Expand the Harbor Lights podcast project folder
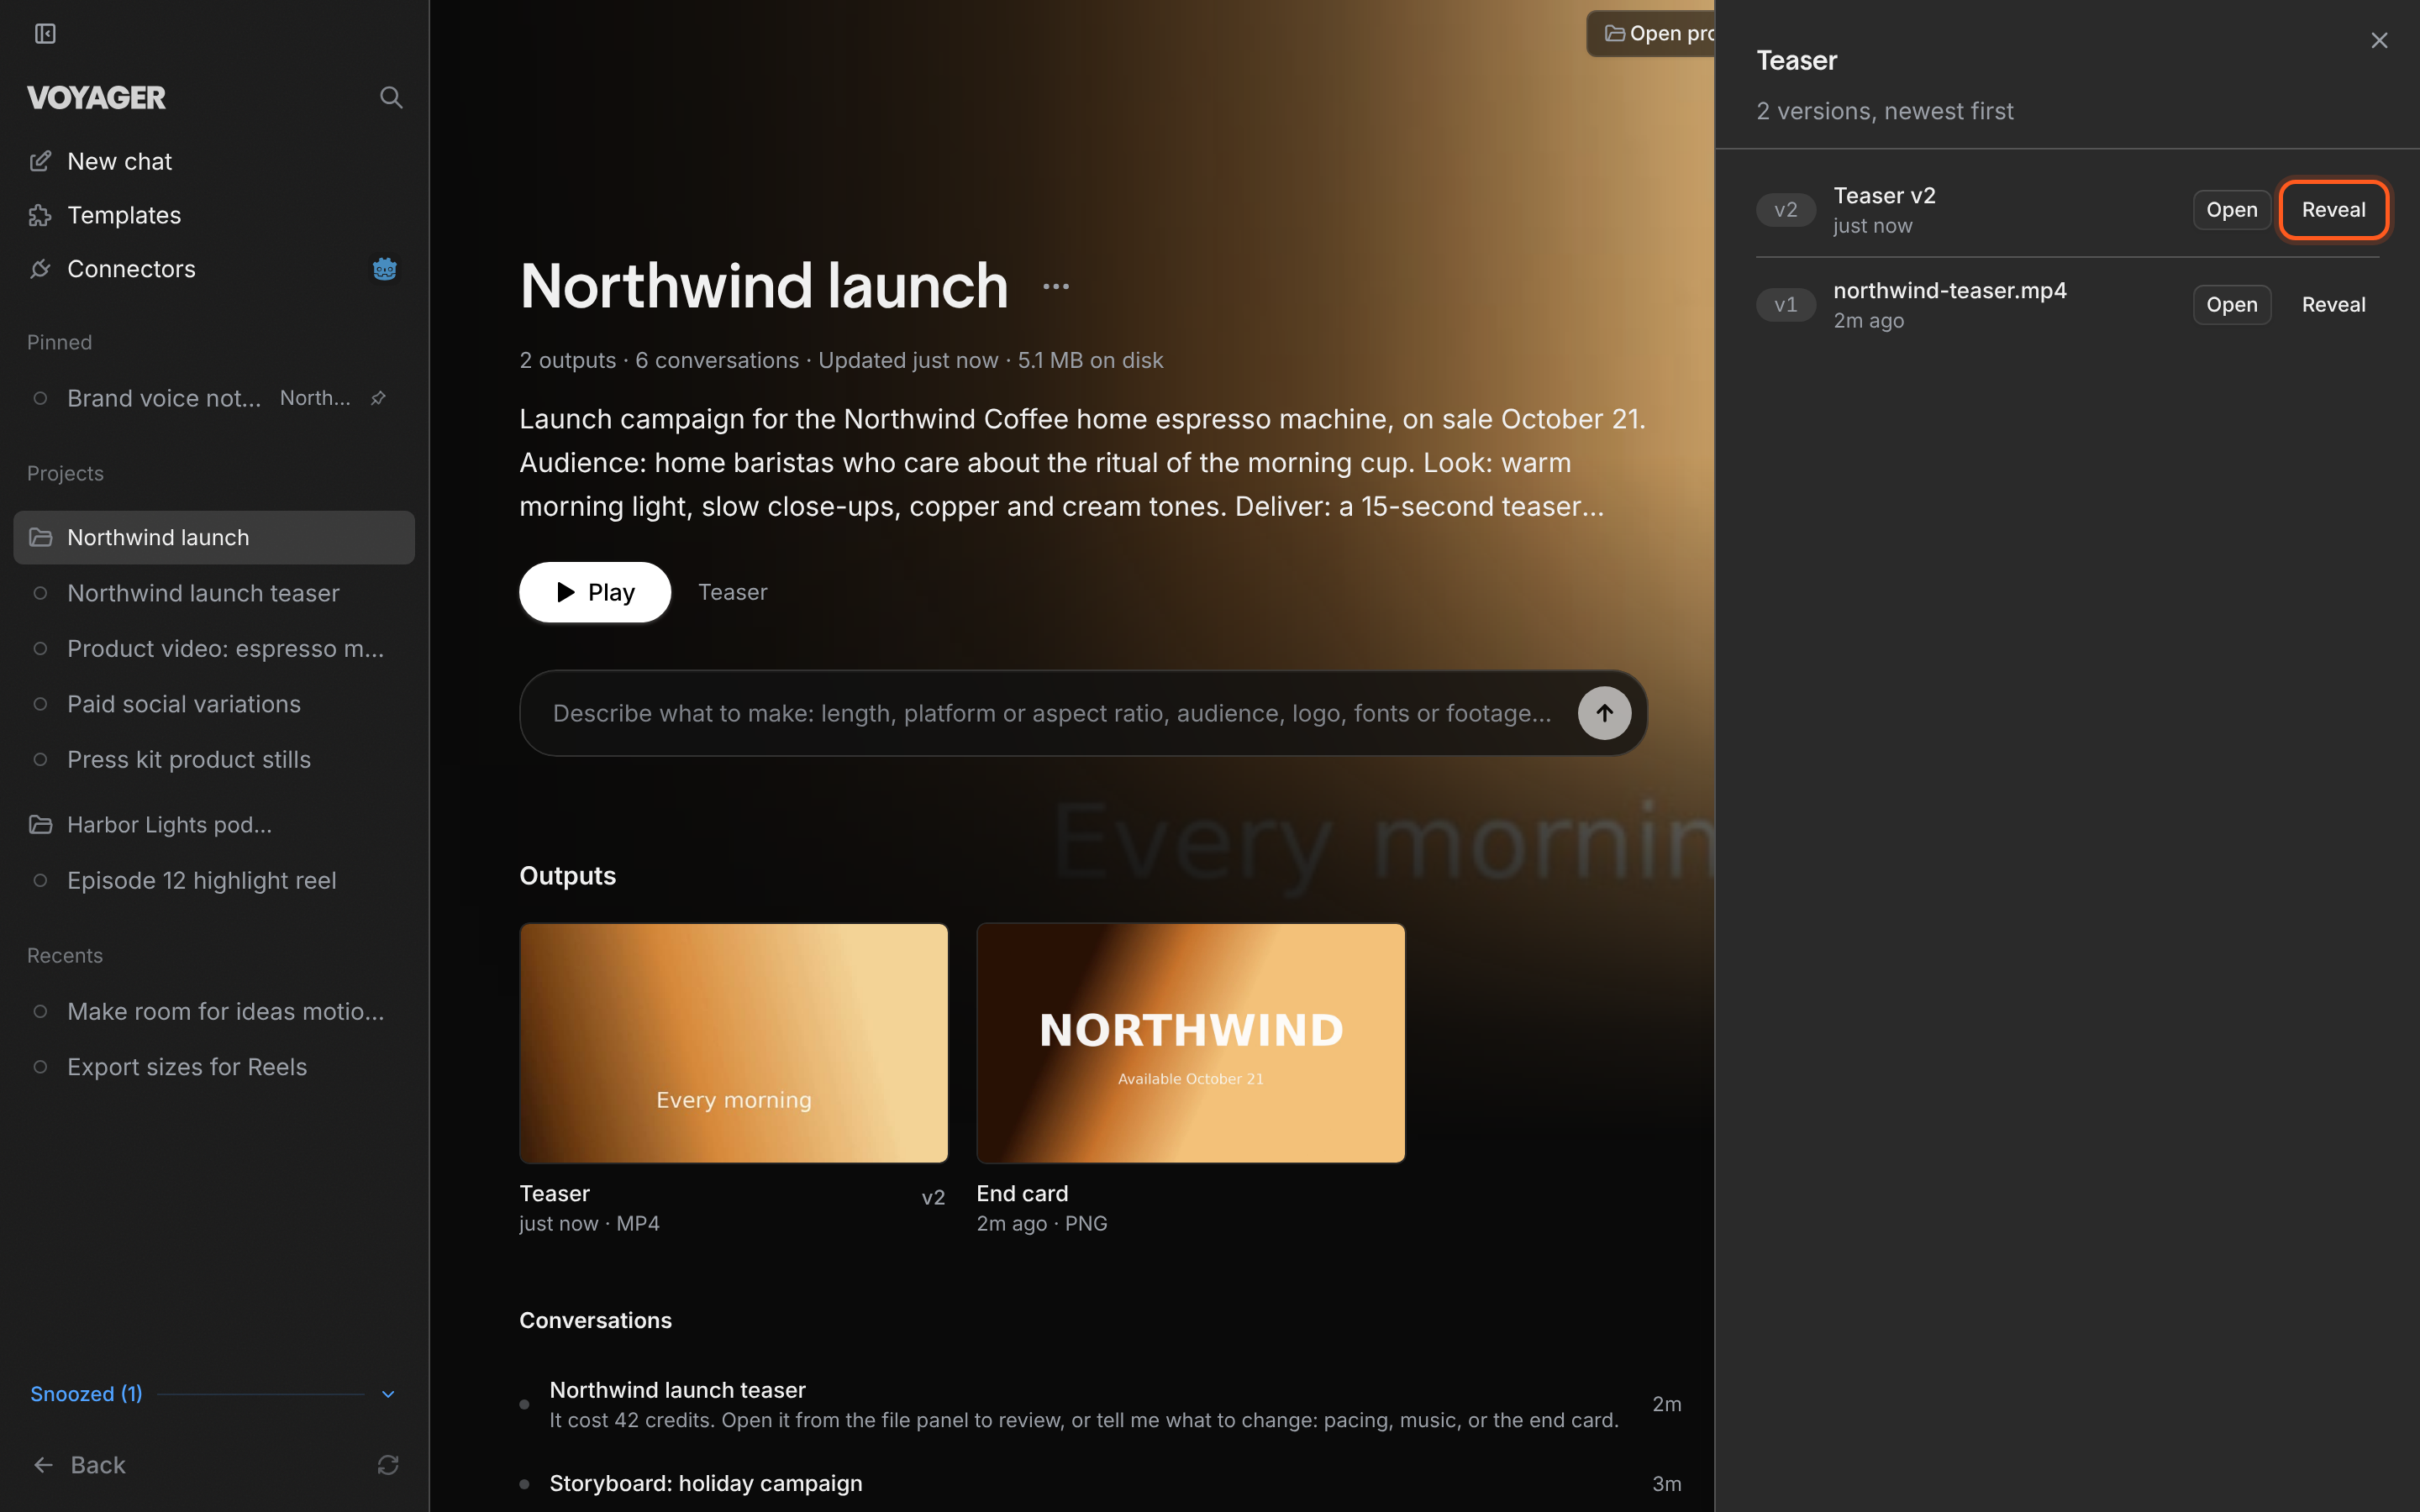The height and width of the screenshot is (1512, 2420). click(x=214, y=825)
